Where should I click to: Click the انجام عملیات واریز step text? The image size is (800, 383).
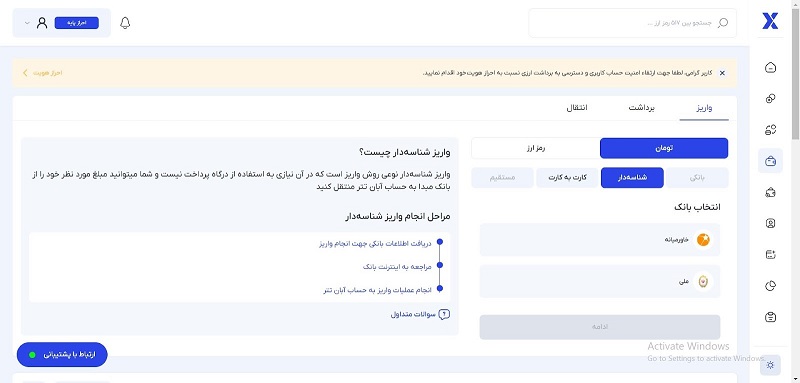378,290
